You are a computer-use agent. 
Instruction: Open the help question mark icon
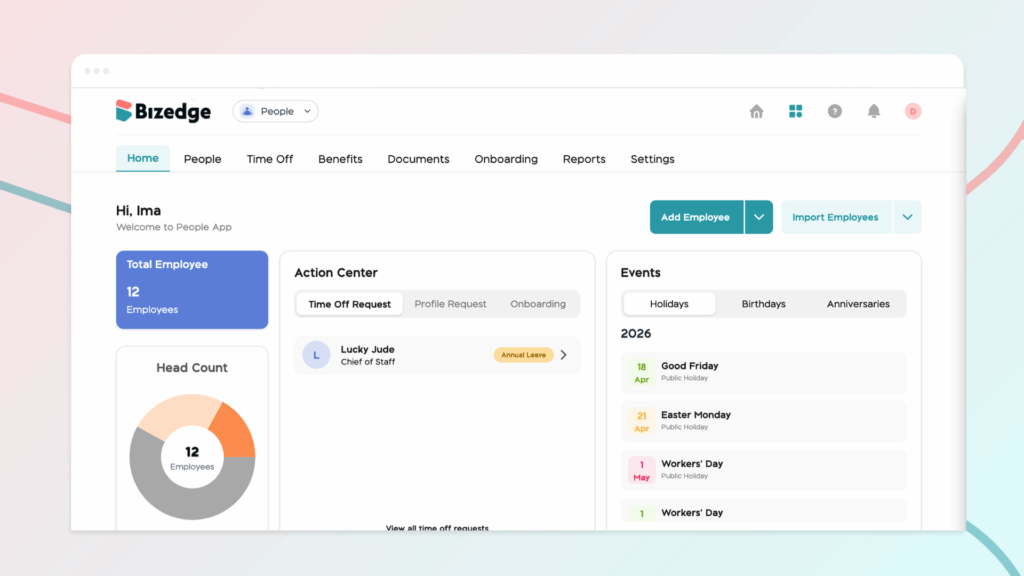(834, 112)
